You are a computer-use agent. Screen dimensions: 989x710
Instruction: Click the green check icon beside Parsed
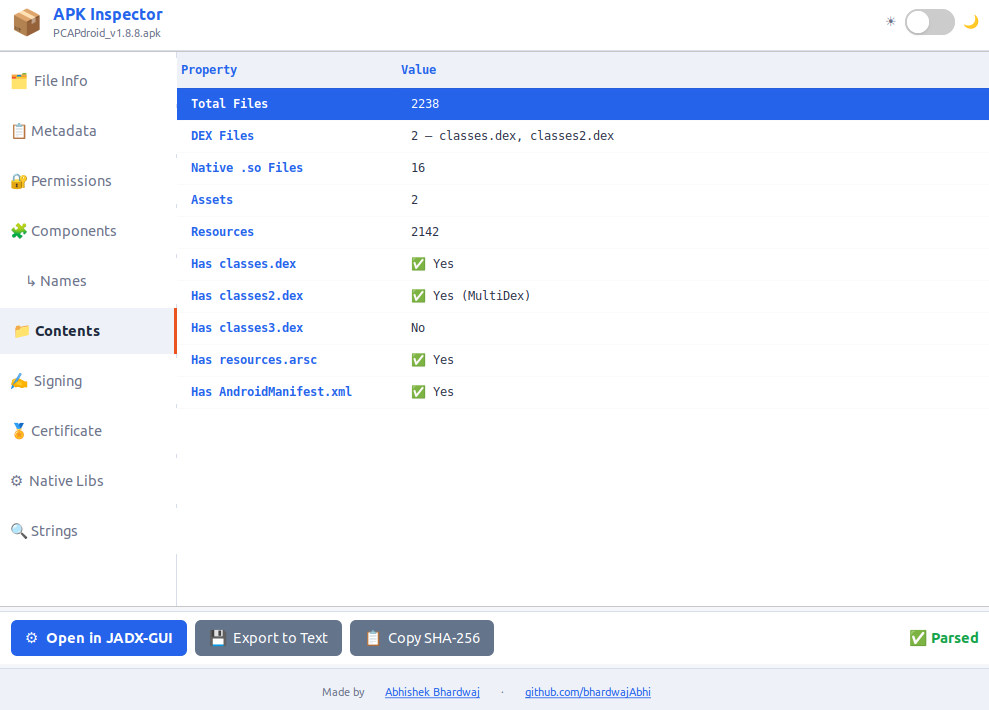click(x=918, y=638)
